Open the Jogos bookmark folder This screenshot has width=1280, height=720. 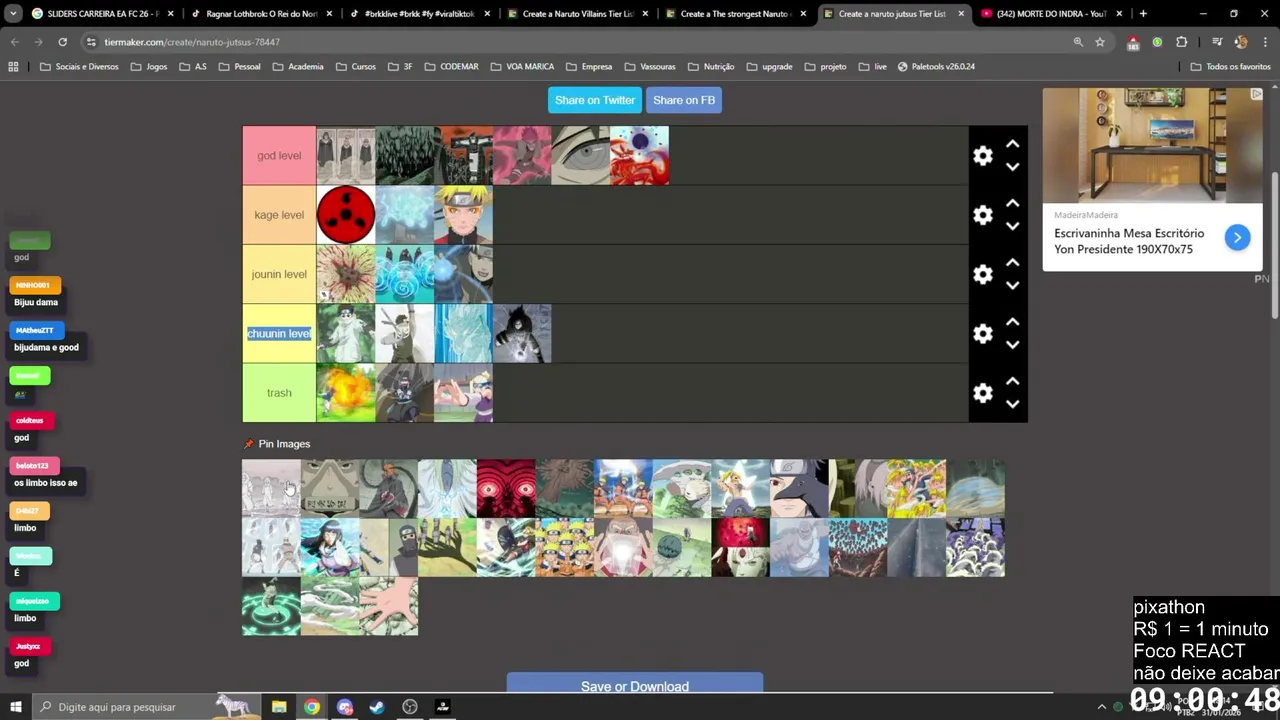[149, 67]
